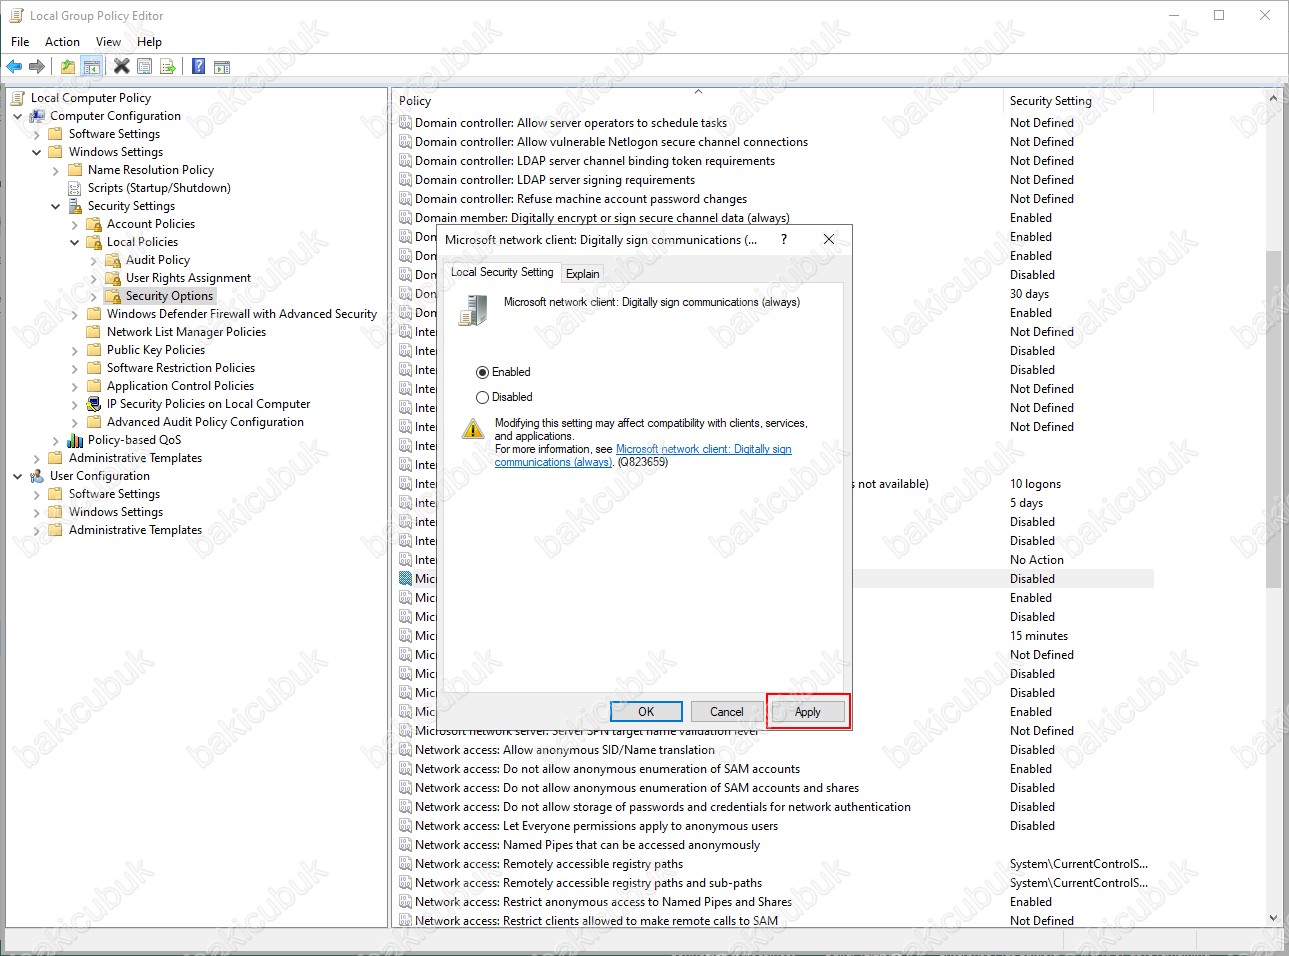Viewport: 1289px width, 956px height.
Task: Toggle the Show/Hide Action Pane icon
Action: (x=222, y=67)
